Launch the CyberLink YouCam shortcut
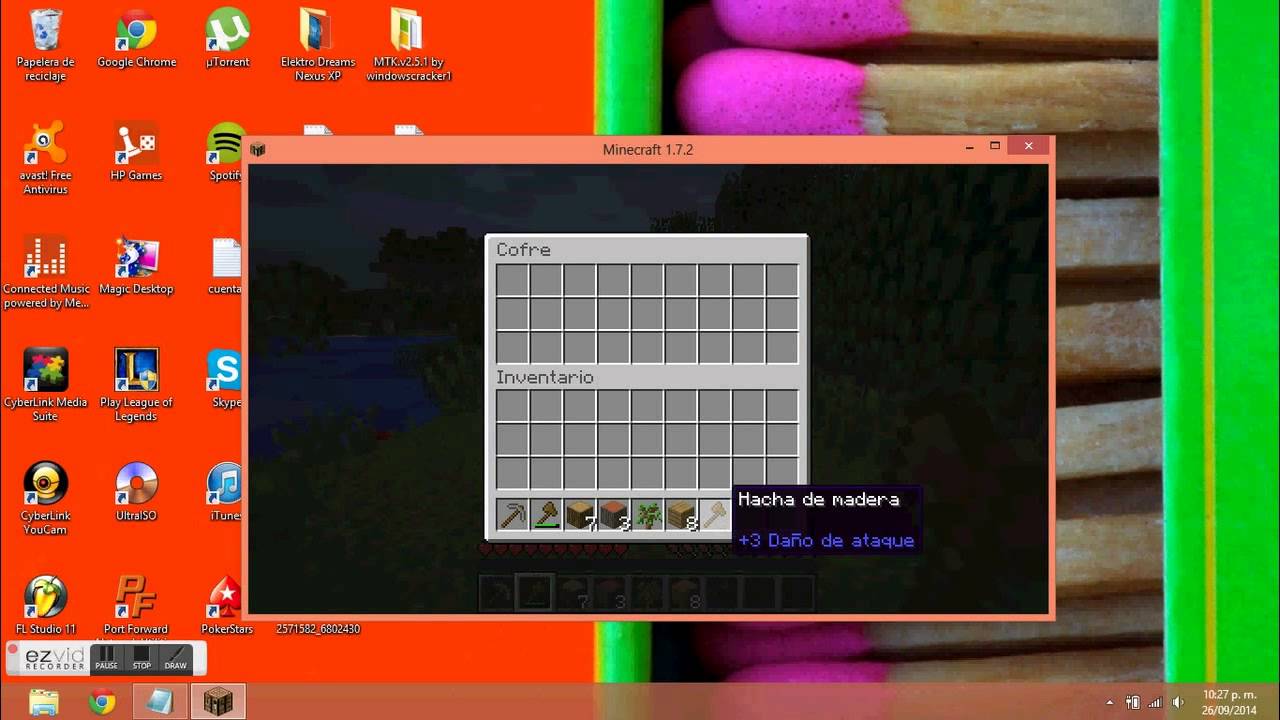This screenshot has height=720, width=1280. click(x=45, y=498)
